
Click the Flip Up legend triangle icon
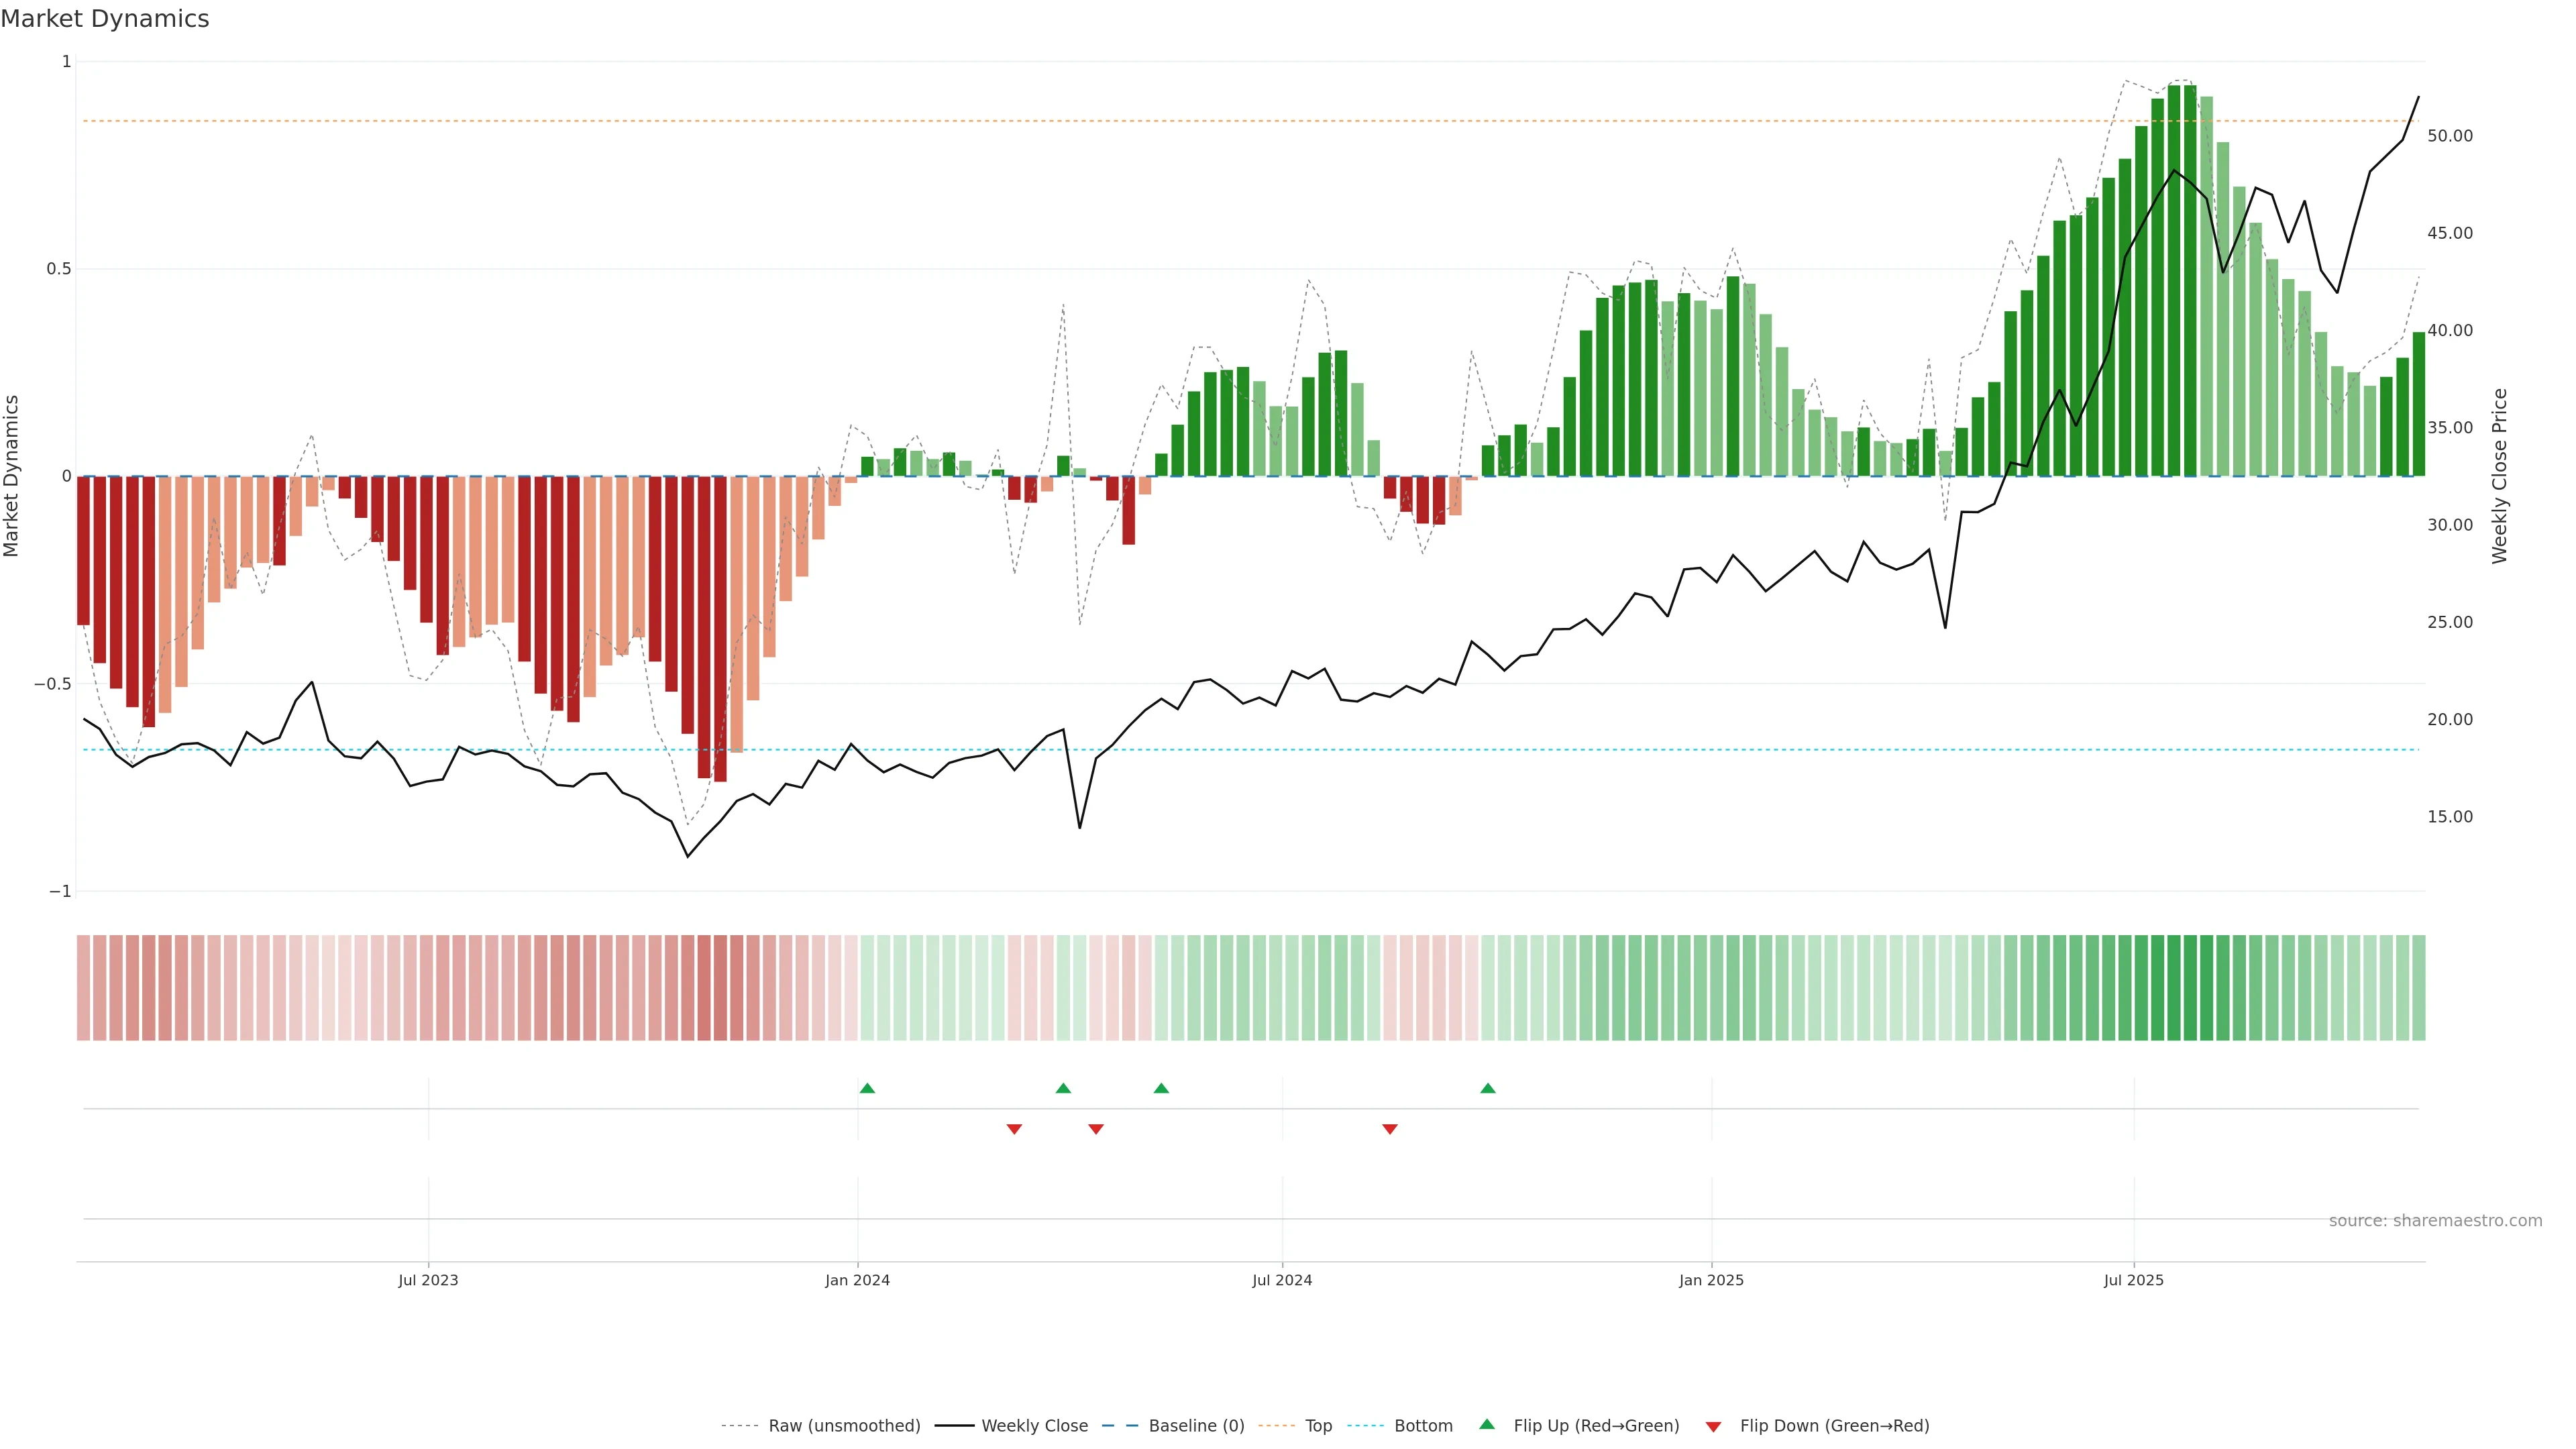click(x=1487, y=1425)
